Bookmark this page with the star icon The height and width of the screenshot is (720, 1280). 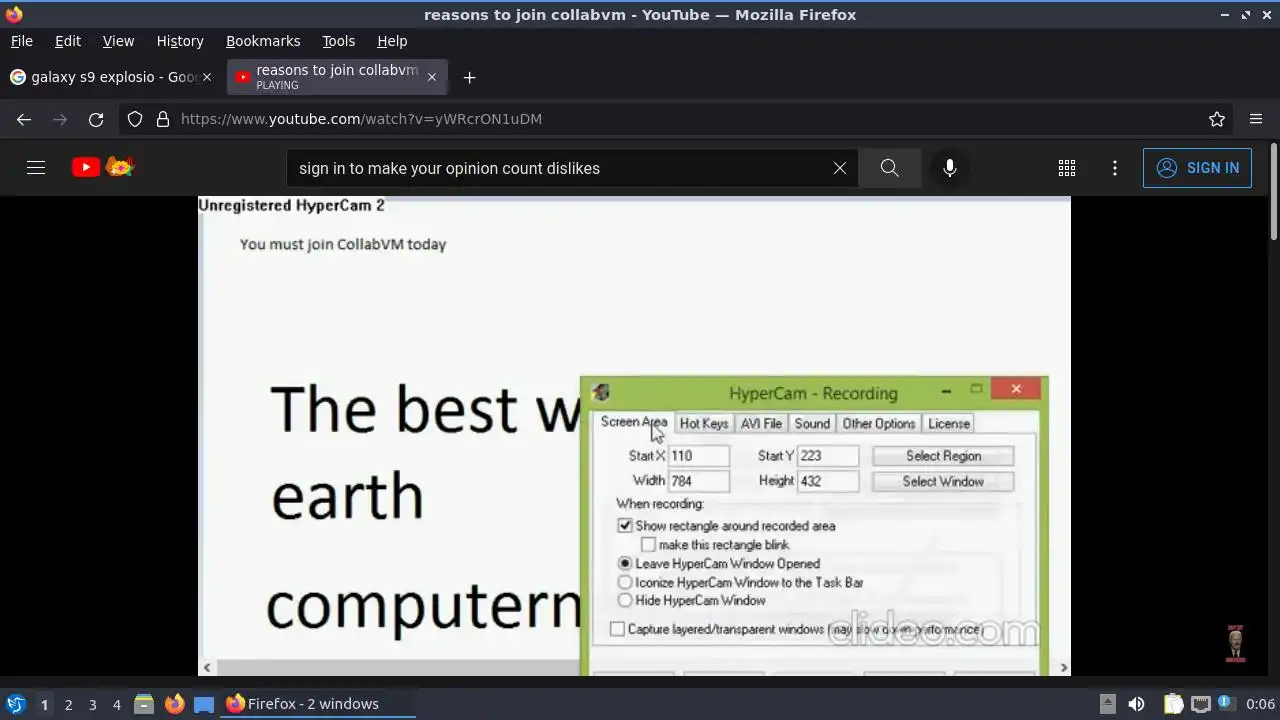click(1217, 119)
